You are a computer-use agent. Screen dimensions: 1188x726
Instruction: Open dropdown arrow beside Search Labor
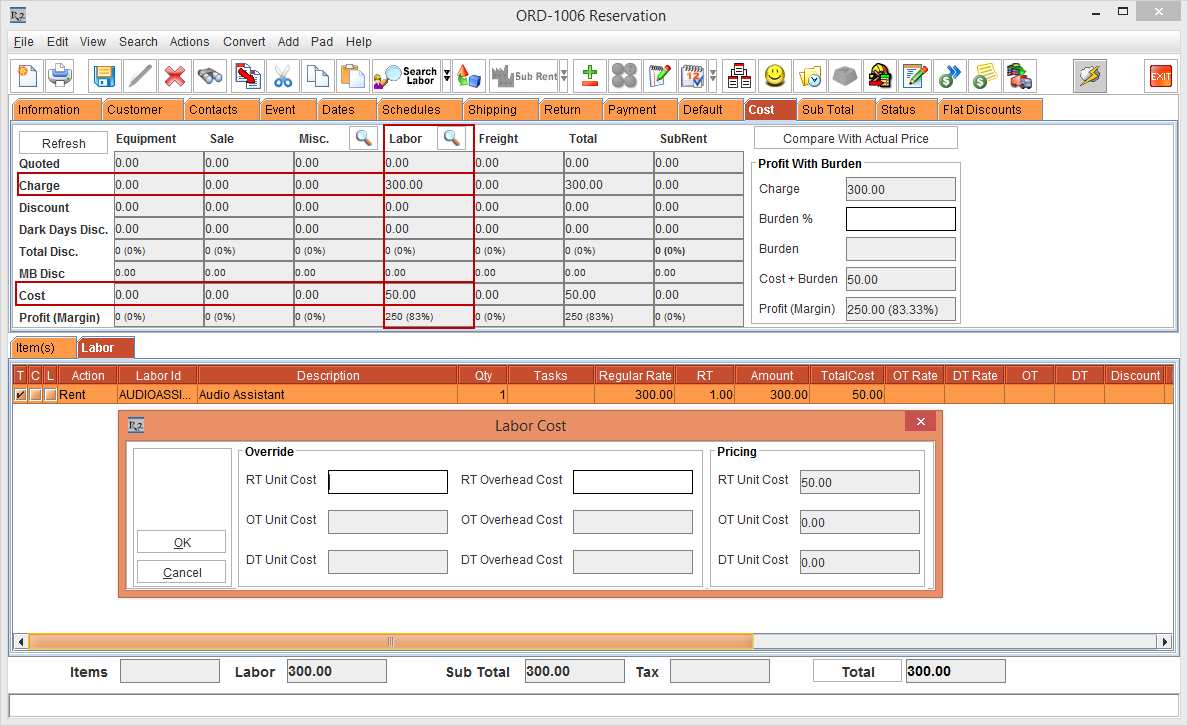click(447, 76)
